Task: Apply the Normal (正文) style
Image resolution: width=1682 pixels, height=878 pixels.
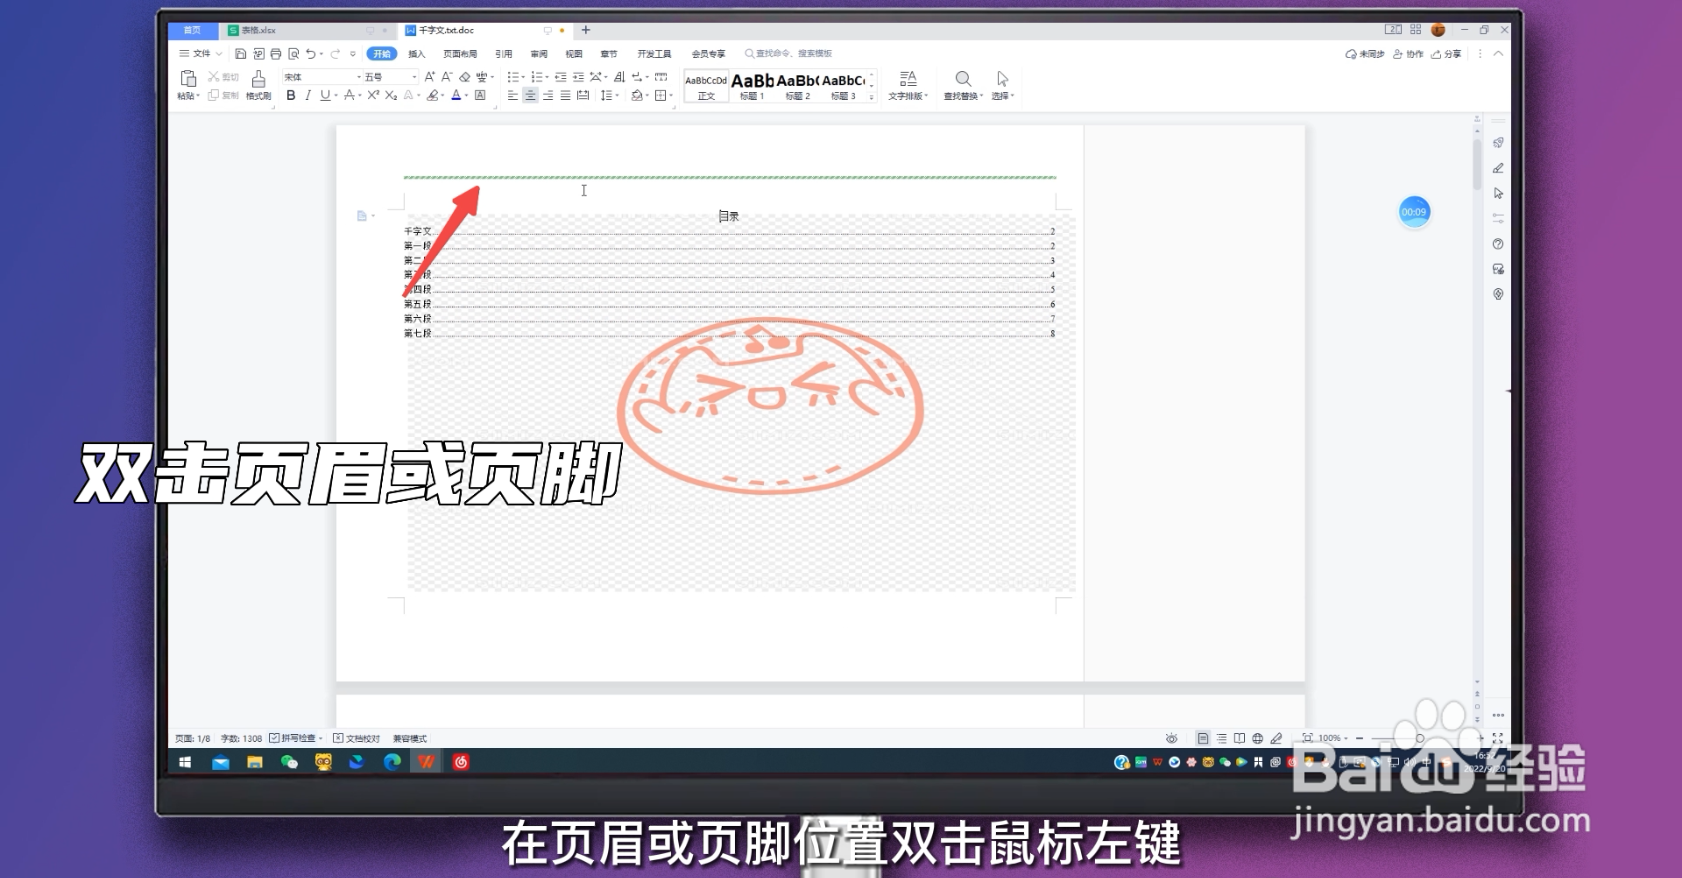Action: tap(706, 86)
